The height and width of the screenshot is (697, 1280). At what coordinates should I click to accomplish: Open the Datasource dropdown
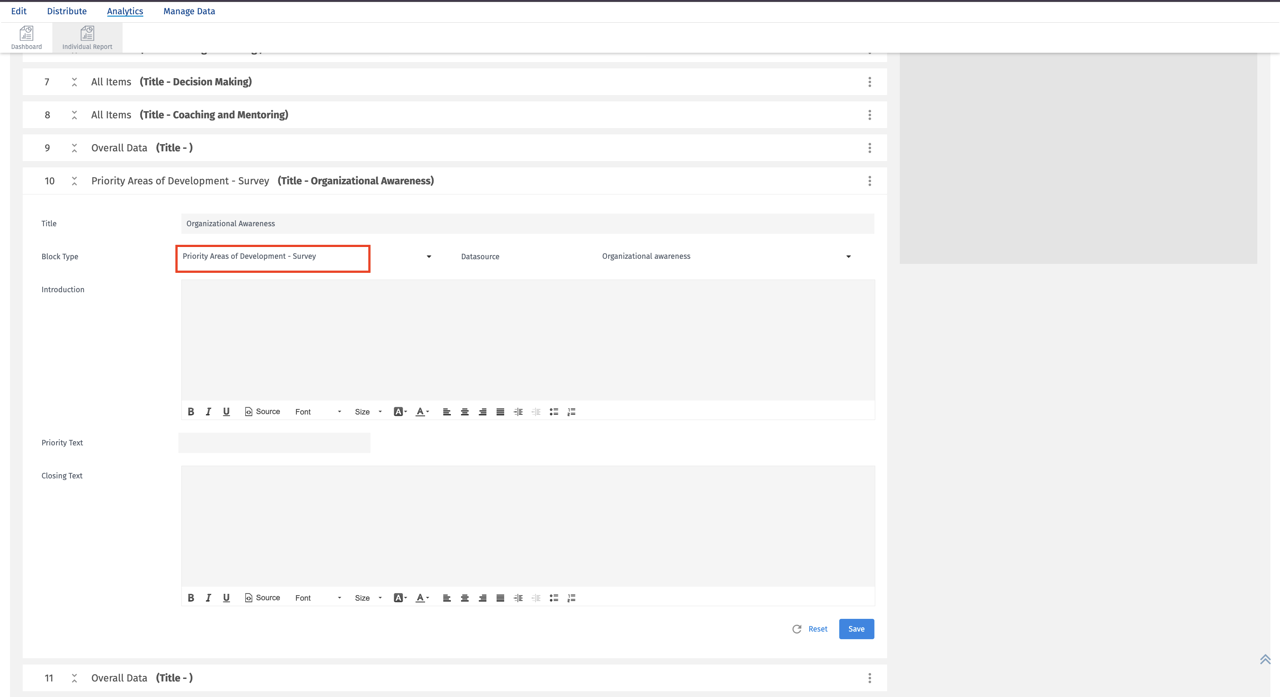(x=847, y=256)
